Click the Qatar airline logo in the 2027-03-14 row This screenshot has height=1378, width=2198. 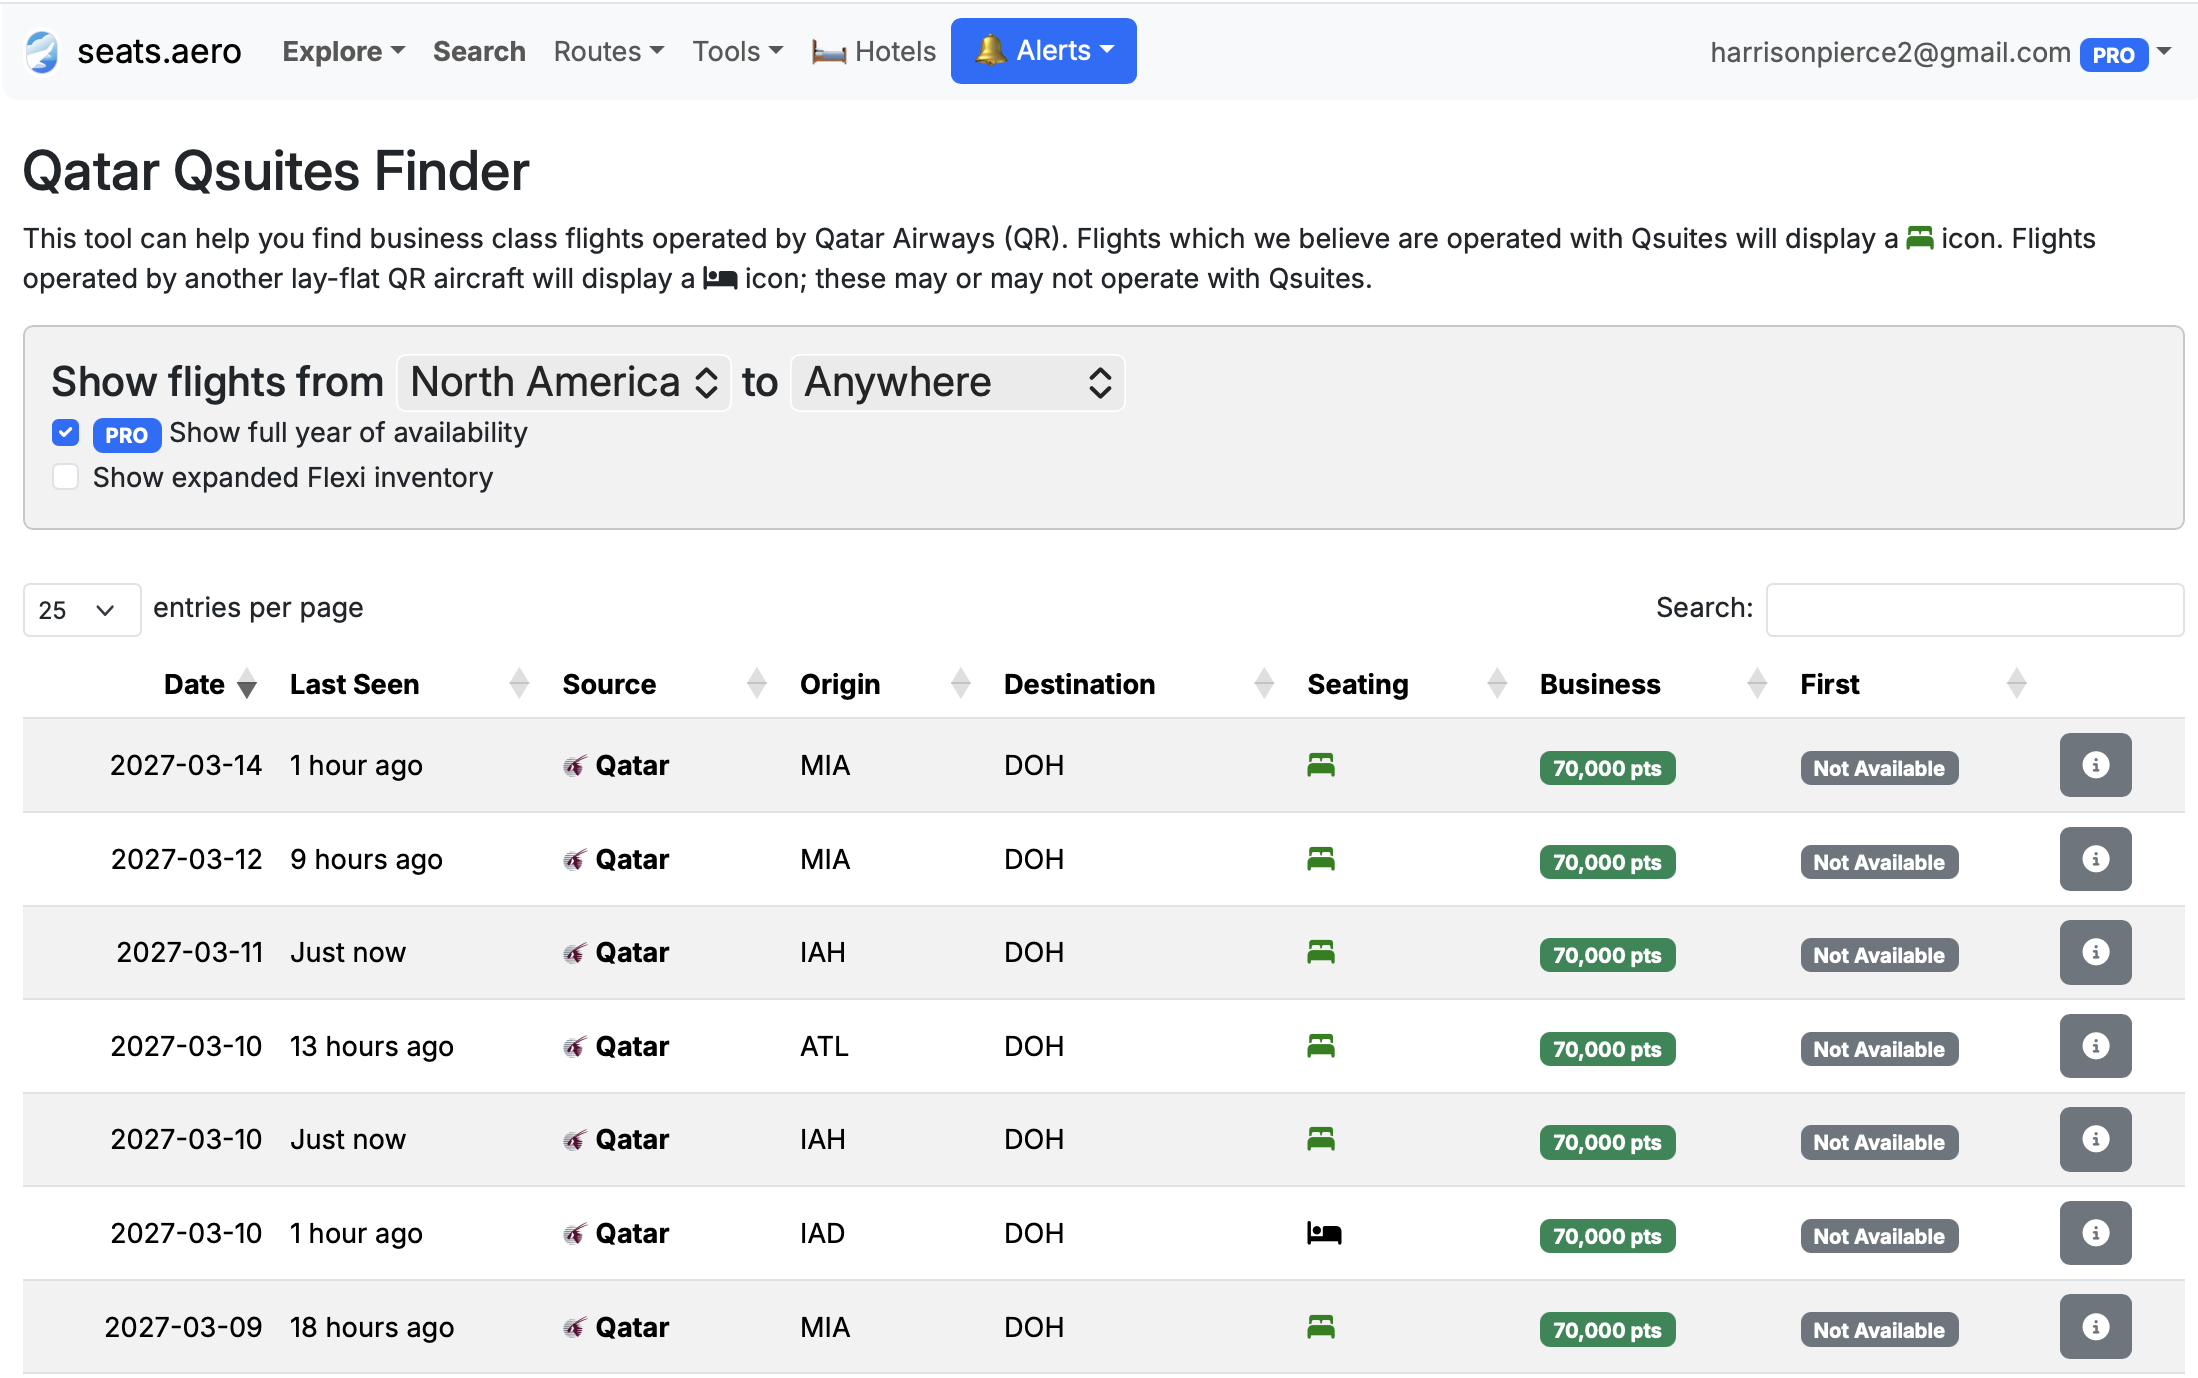pos(574,766)
